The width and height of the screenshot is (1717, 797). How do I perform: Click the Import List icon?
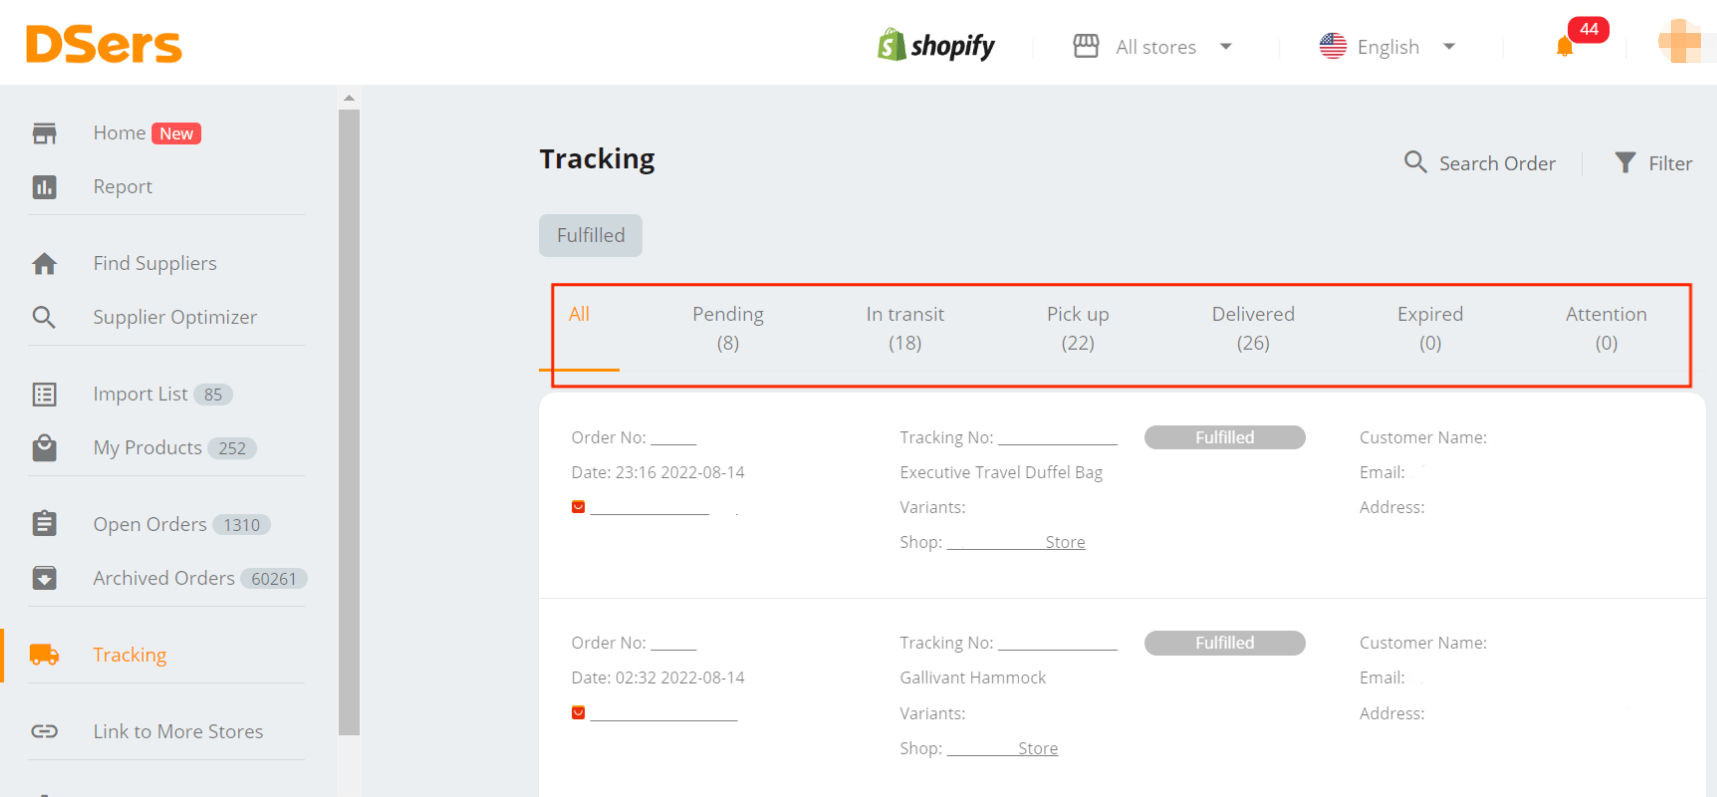(44, 394)
